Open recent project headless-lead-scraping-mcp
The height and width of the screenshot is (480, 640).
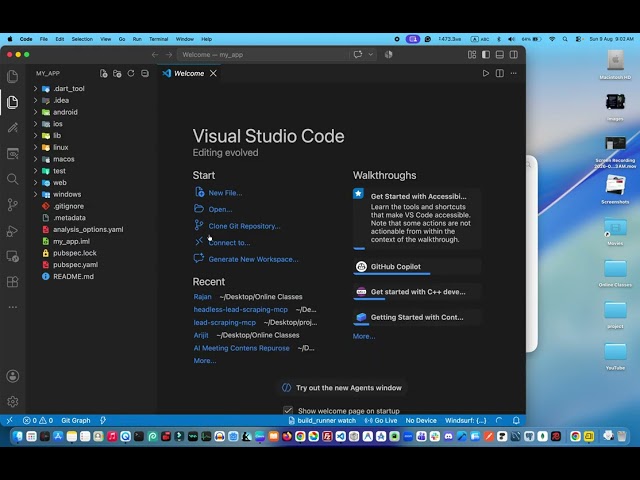pos(240,309)
